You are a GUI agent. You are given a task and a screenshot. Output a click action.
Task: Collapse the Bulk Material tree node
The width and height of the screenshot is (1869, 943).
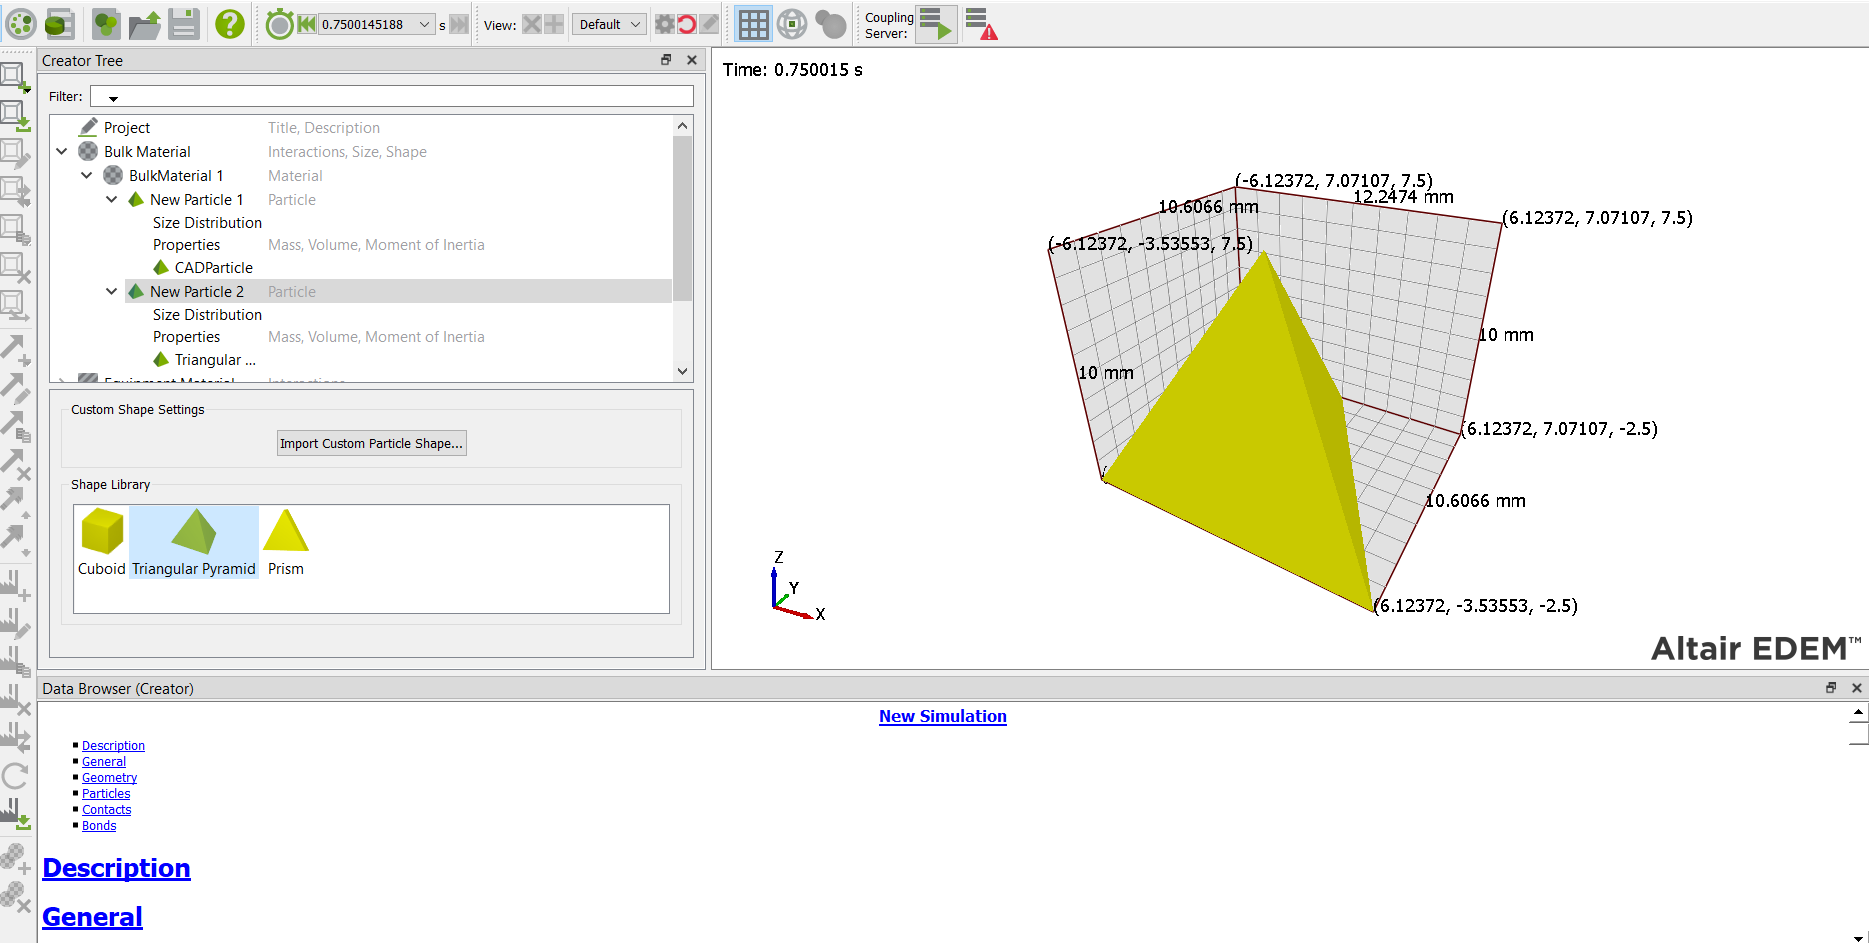[x=62, y=152]
